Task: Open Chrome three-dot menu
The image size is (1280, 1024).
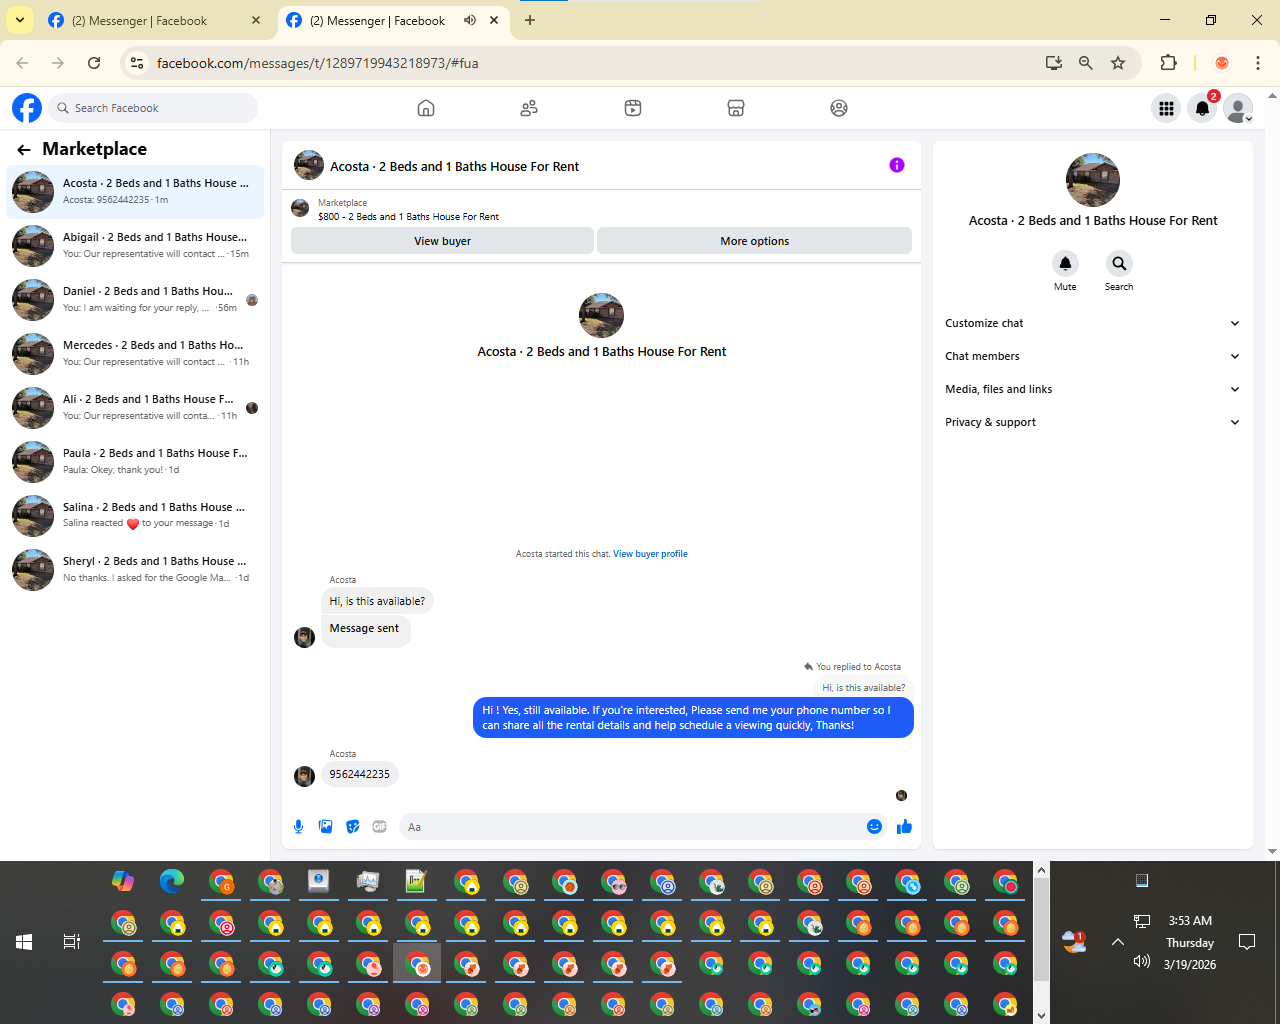Action: [x=1258, y=63]
